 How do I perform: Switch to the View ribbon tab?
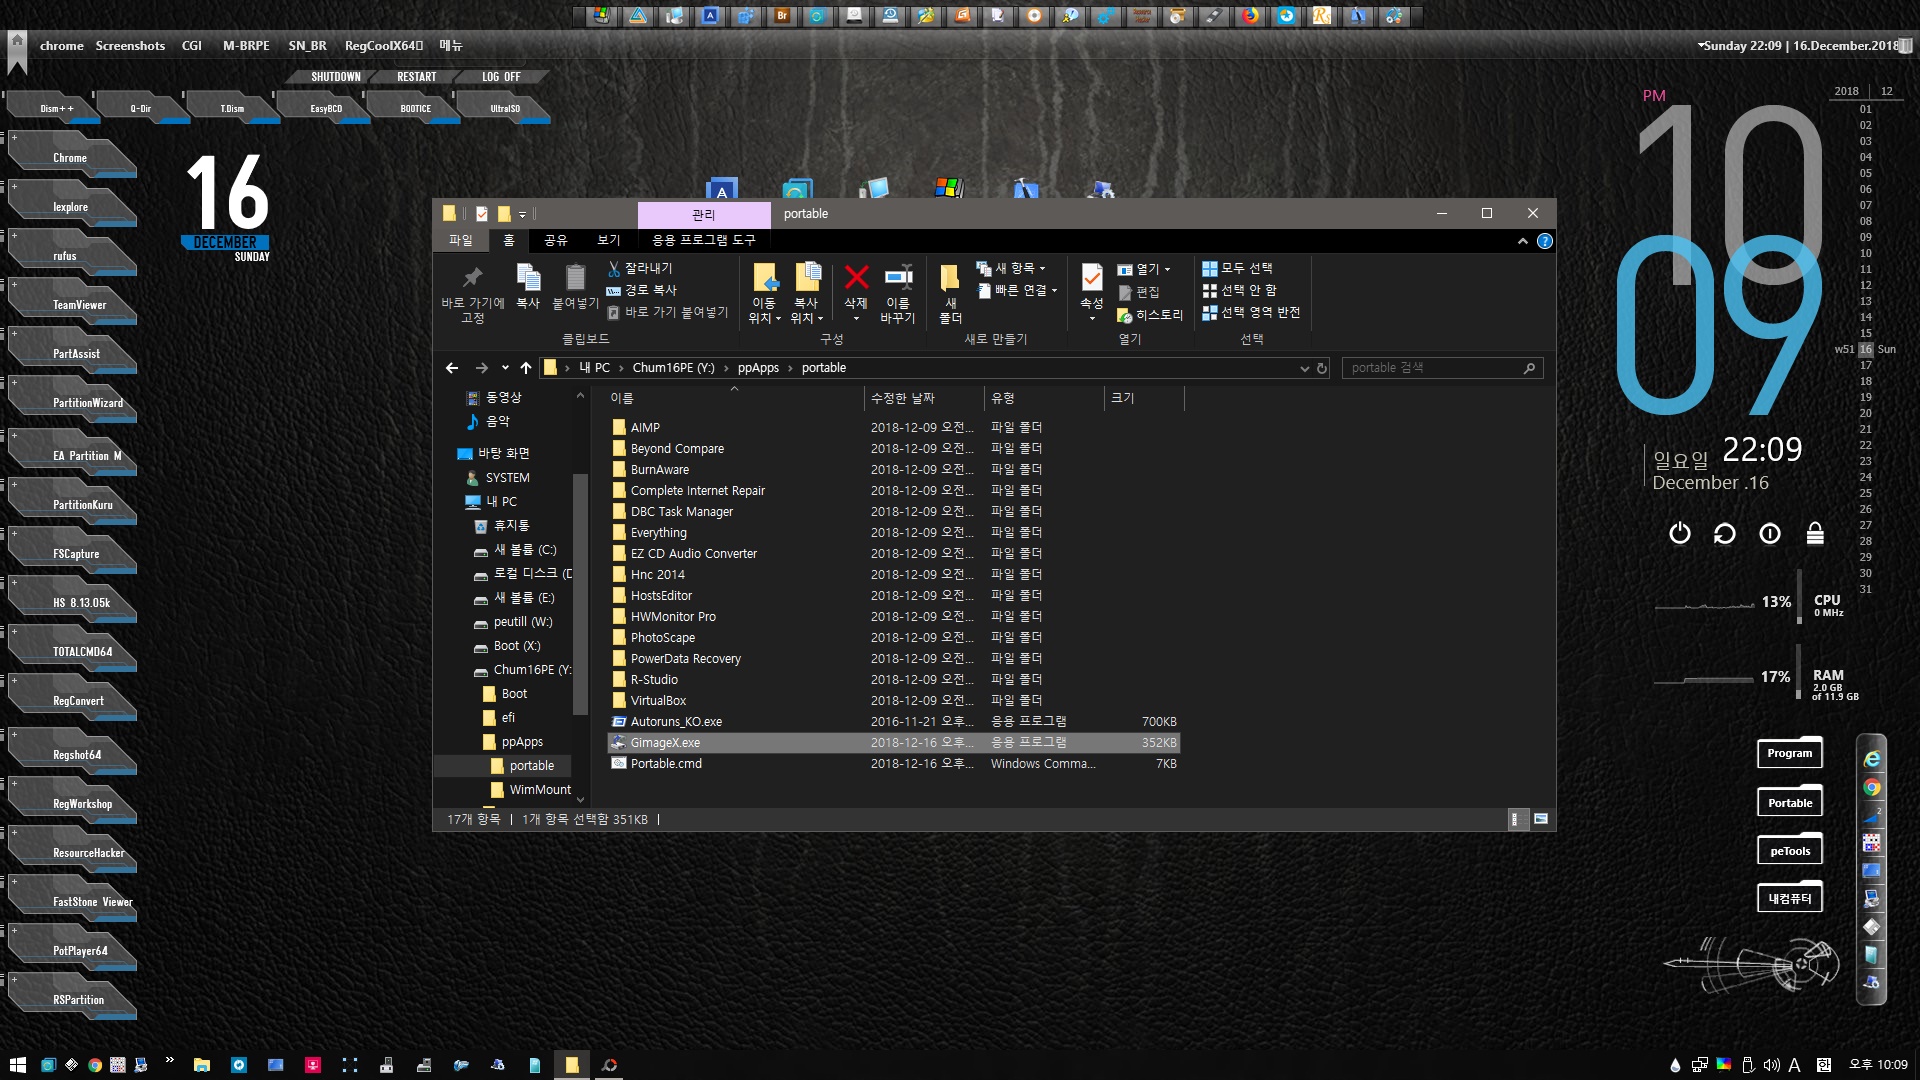click(609, 240)
